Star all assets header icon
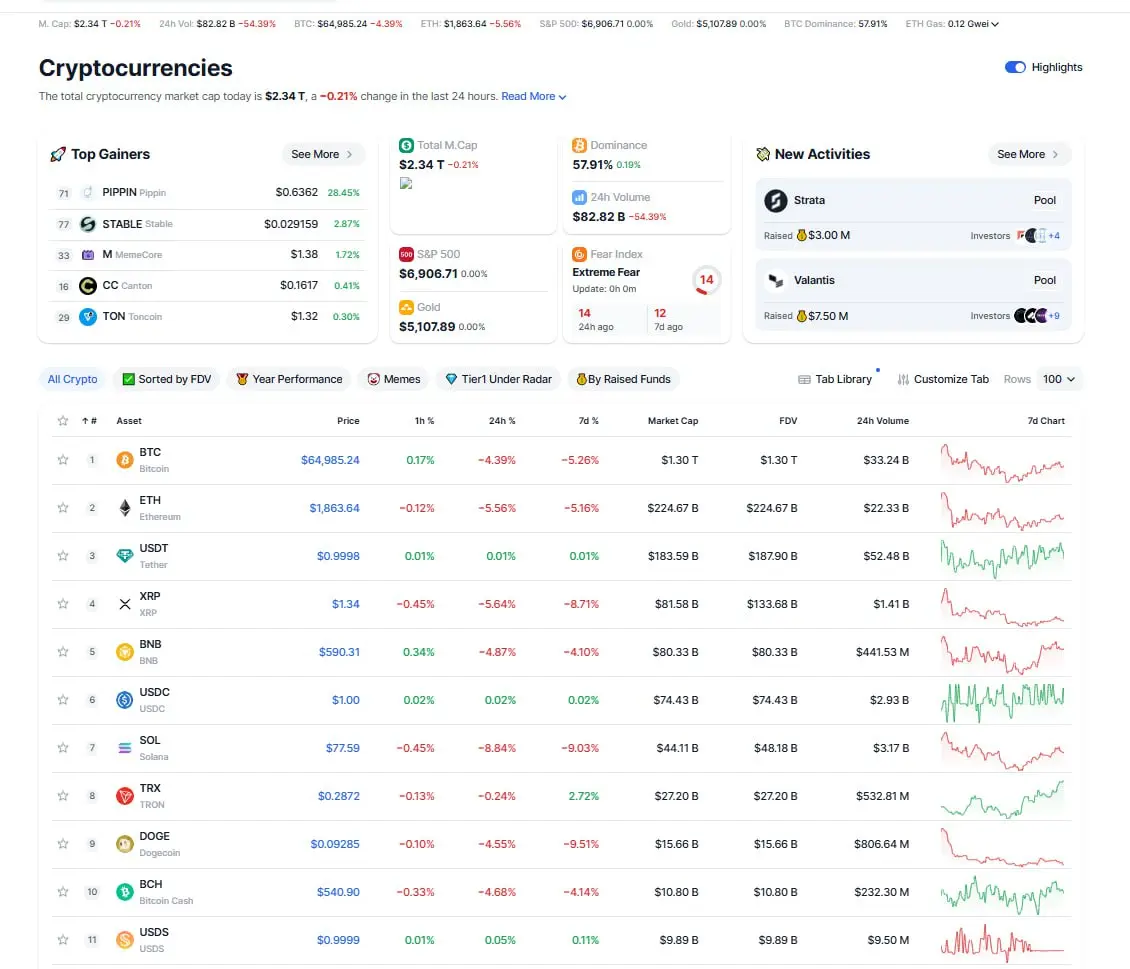 click(63, 421)
